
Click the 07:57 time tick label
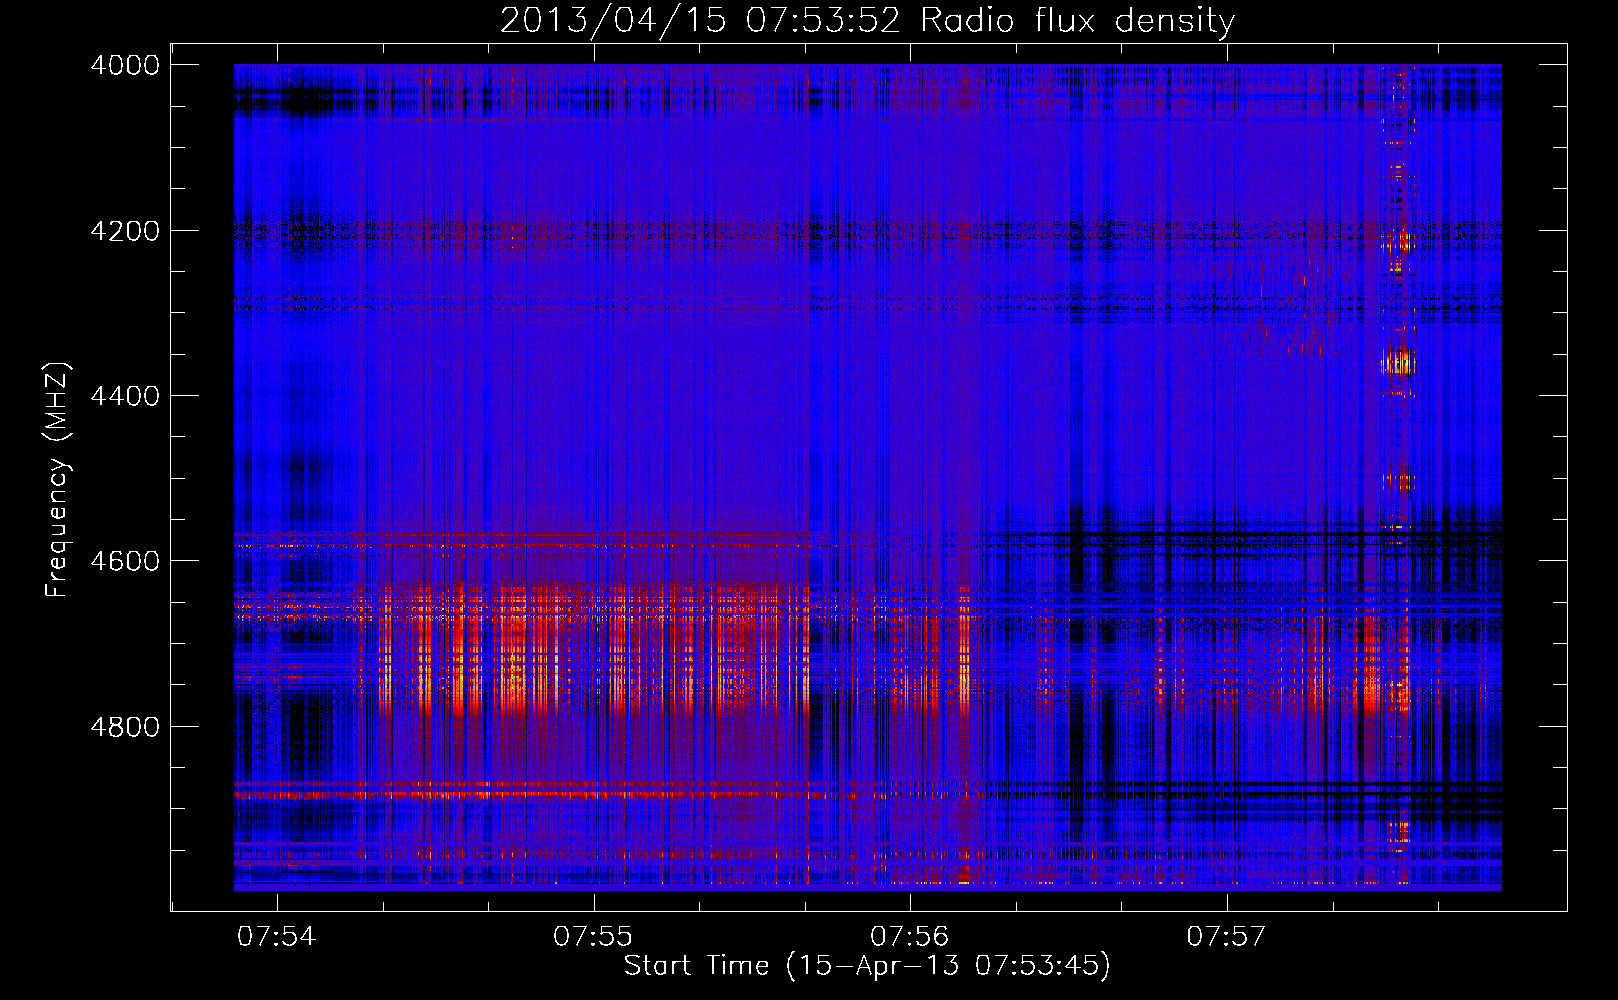tap(1226, 937)
